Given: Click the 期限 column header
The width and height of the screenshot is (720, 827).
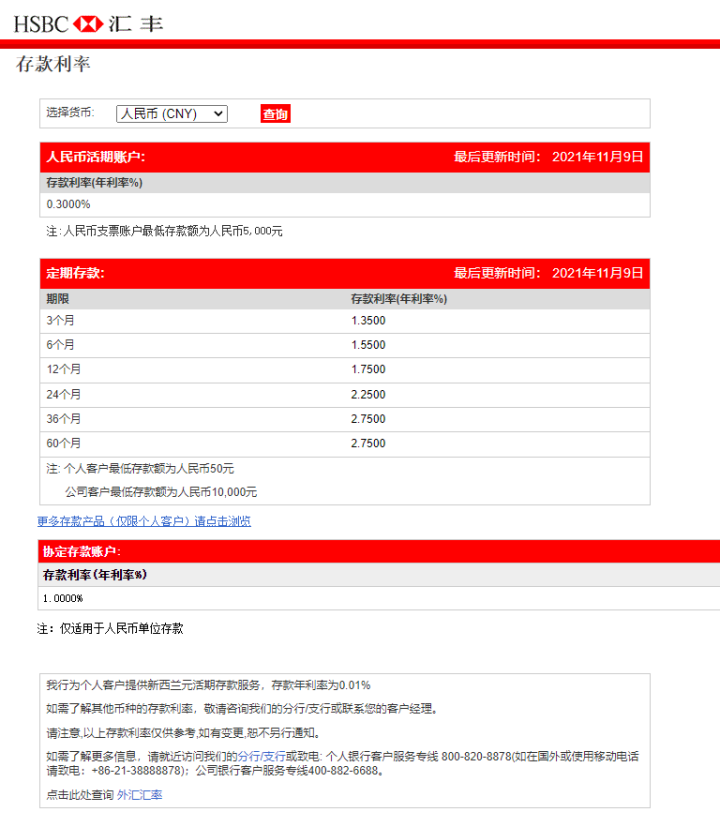Looking at the screenshot, I should (x=57, y=299).
